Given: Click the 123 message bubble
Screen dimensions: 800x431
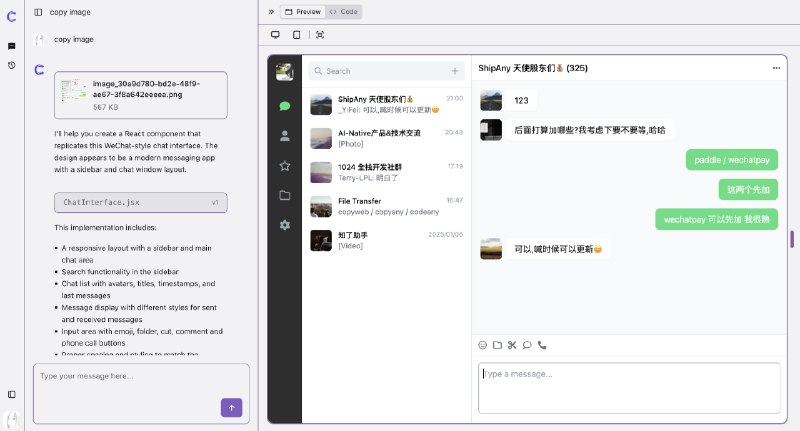Looking at the screenshot, I should click(x=521, y=100).
